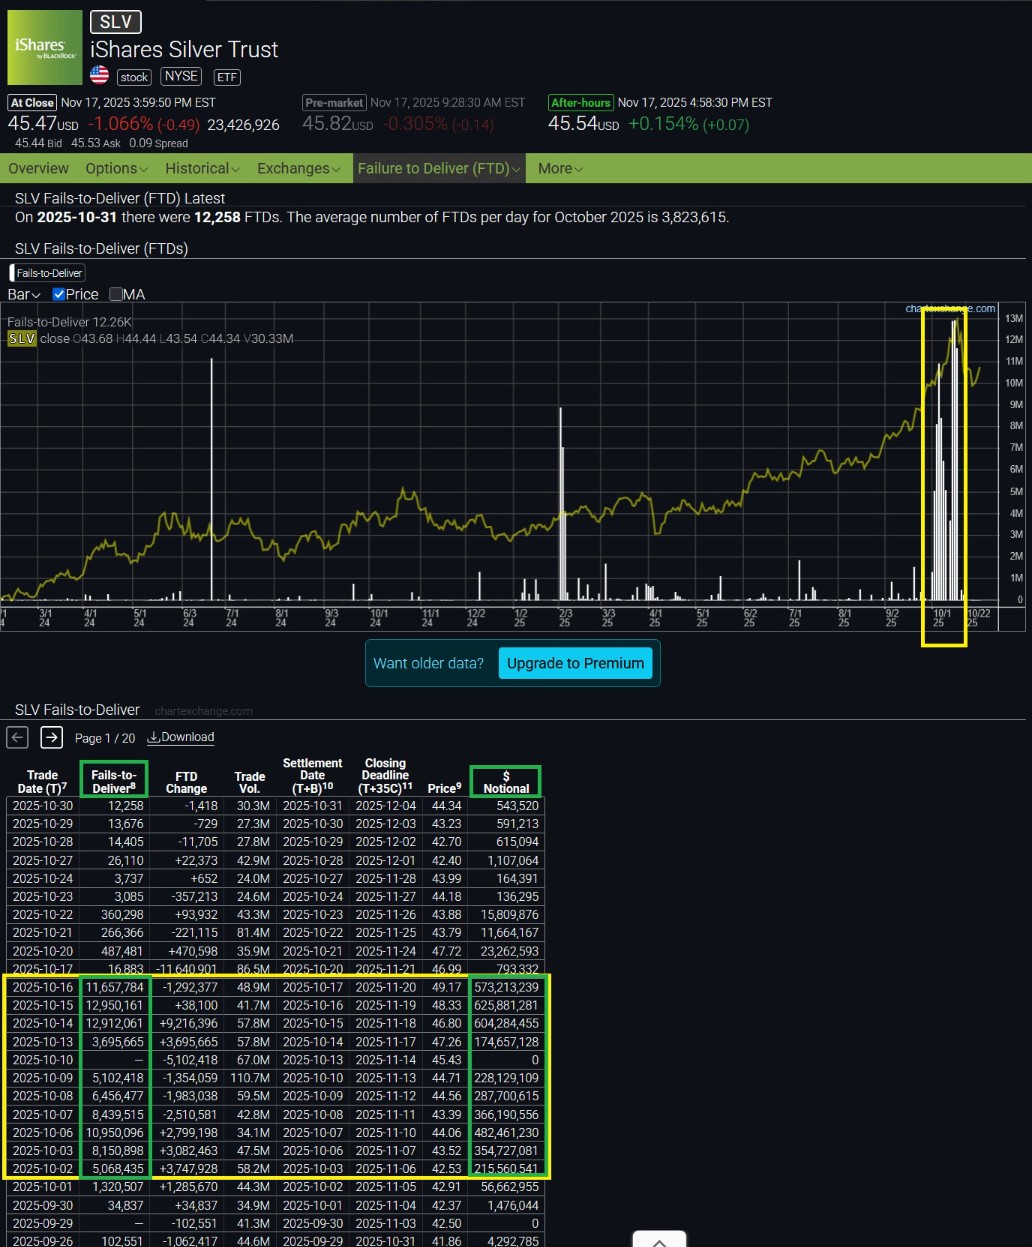This screenshot has width=1032, height=1247.
Task: Click the US flag icon
Action: 99,76
